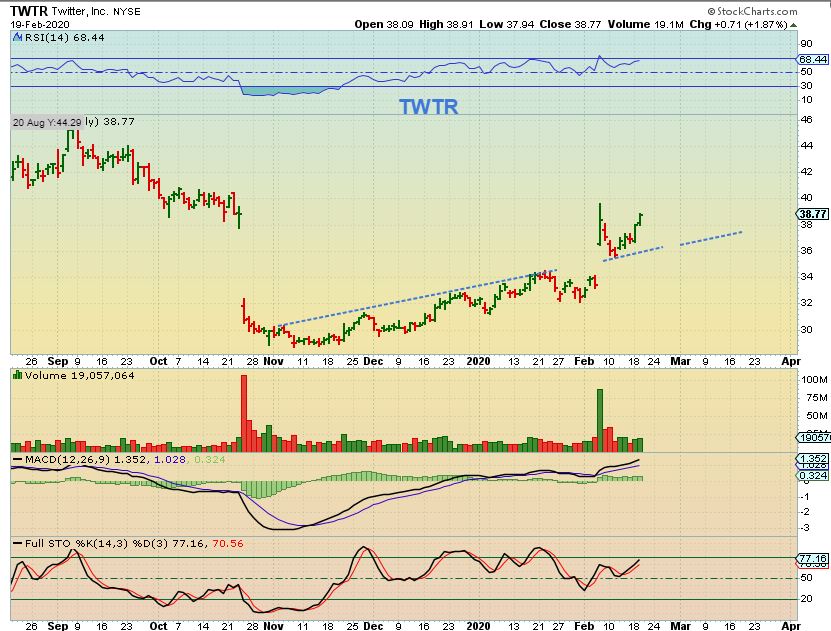This screenshot has width=831, height=631.
Task: Click the black line marker before Full STO
Action: click(x=17, y=544)
